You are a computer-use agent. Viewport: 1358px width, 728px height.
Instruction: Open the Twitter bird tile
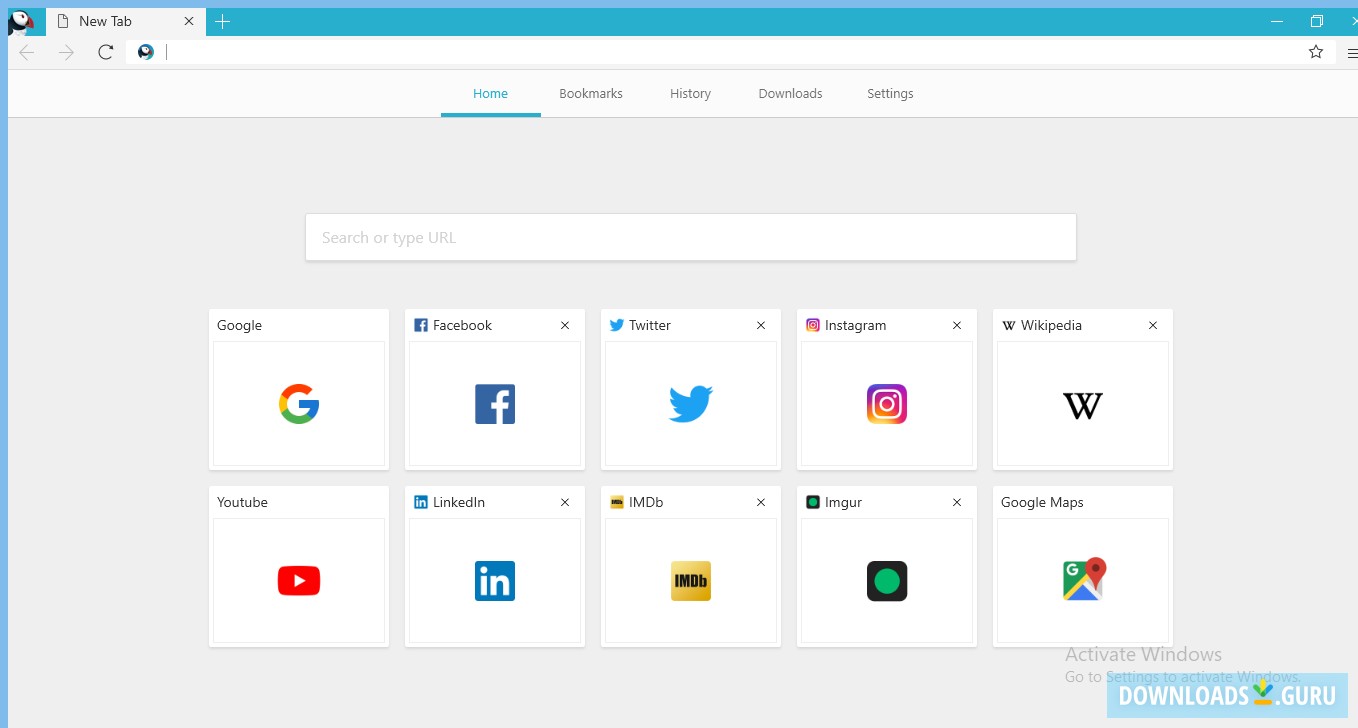point(691,404)
